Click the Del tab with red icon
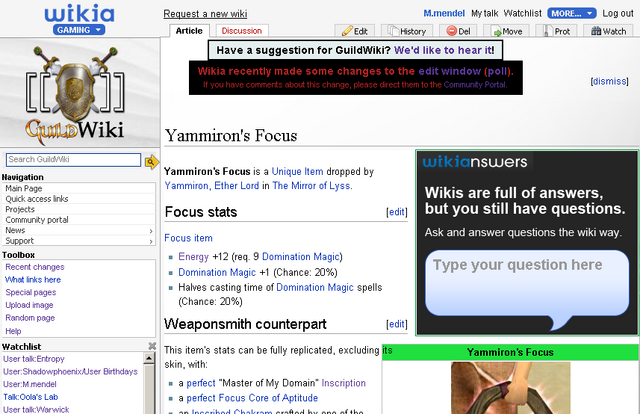The height and width of the screenshot is (414, 640). click(458, 31)
